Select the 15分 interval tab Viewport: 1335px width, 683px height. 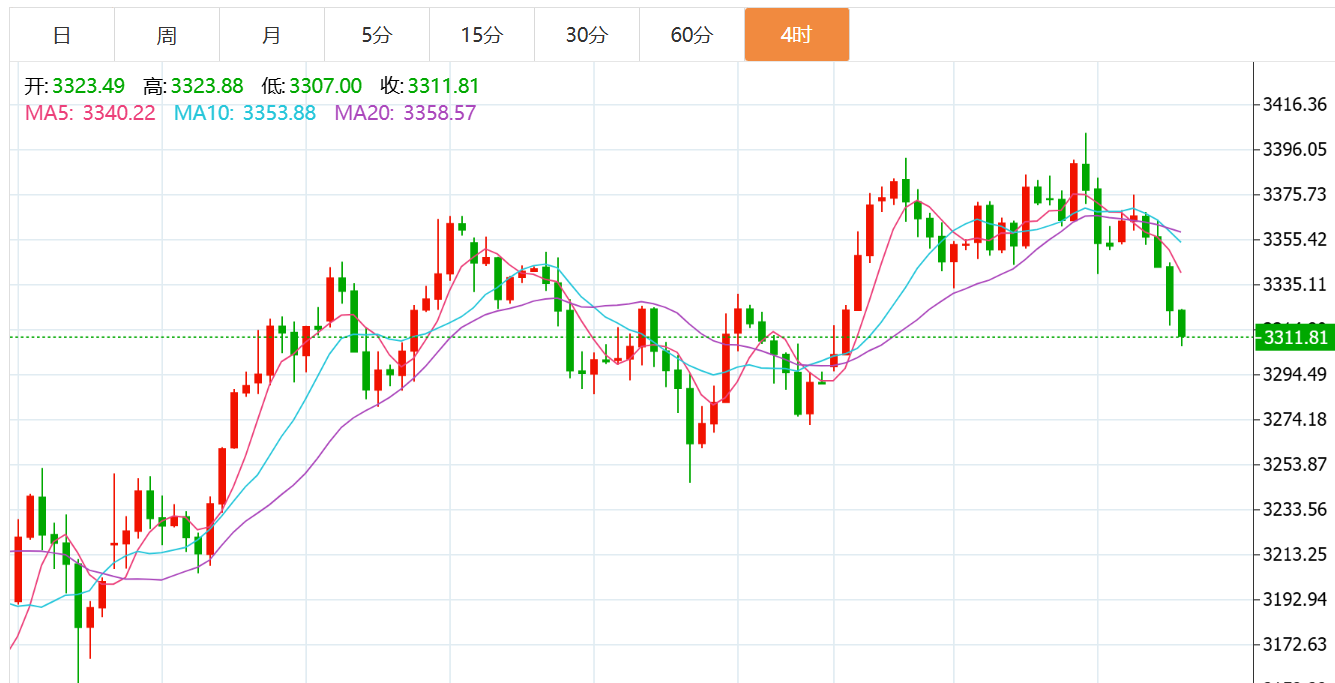(482, 35)
